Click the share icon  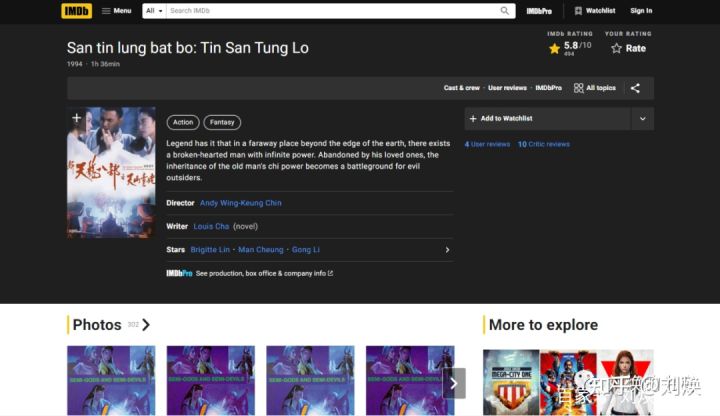636,88
